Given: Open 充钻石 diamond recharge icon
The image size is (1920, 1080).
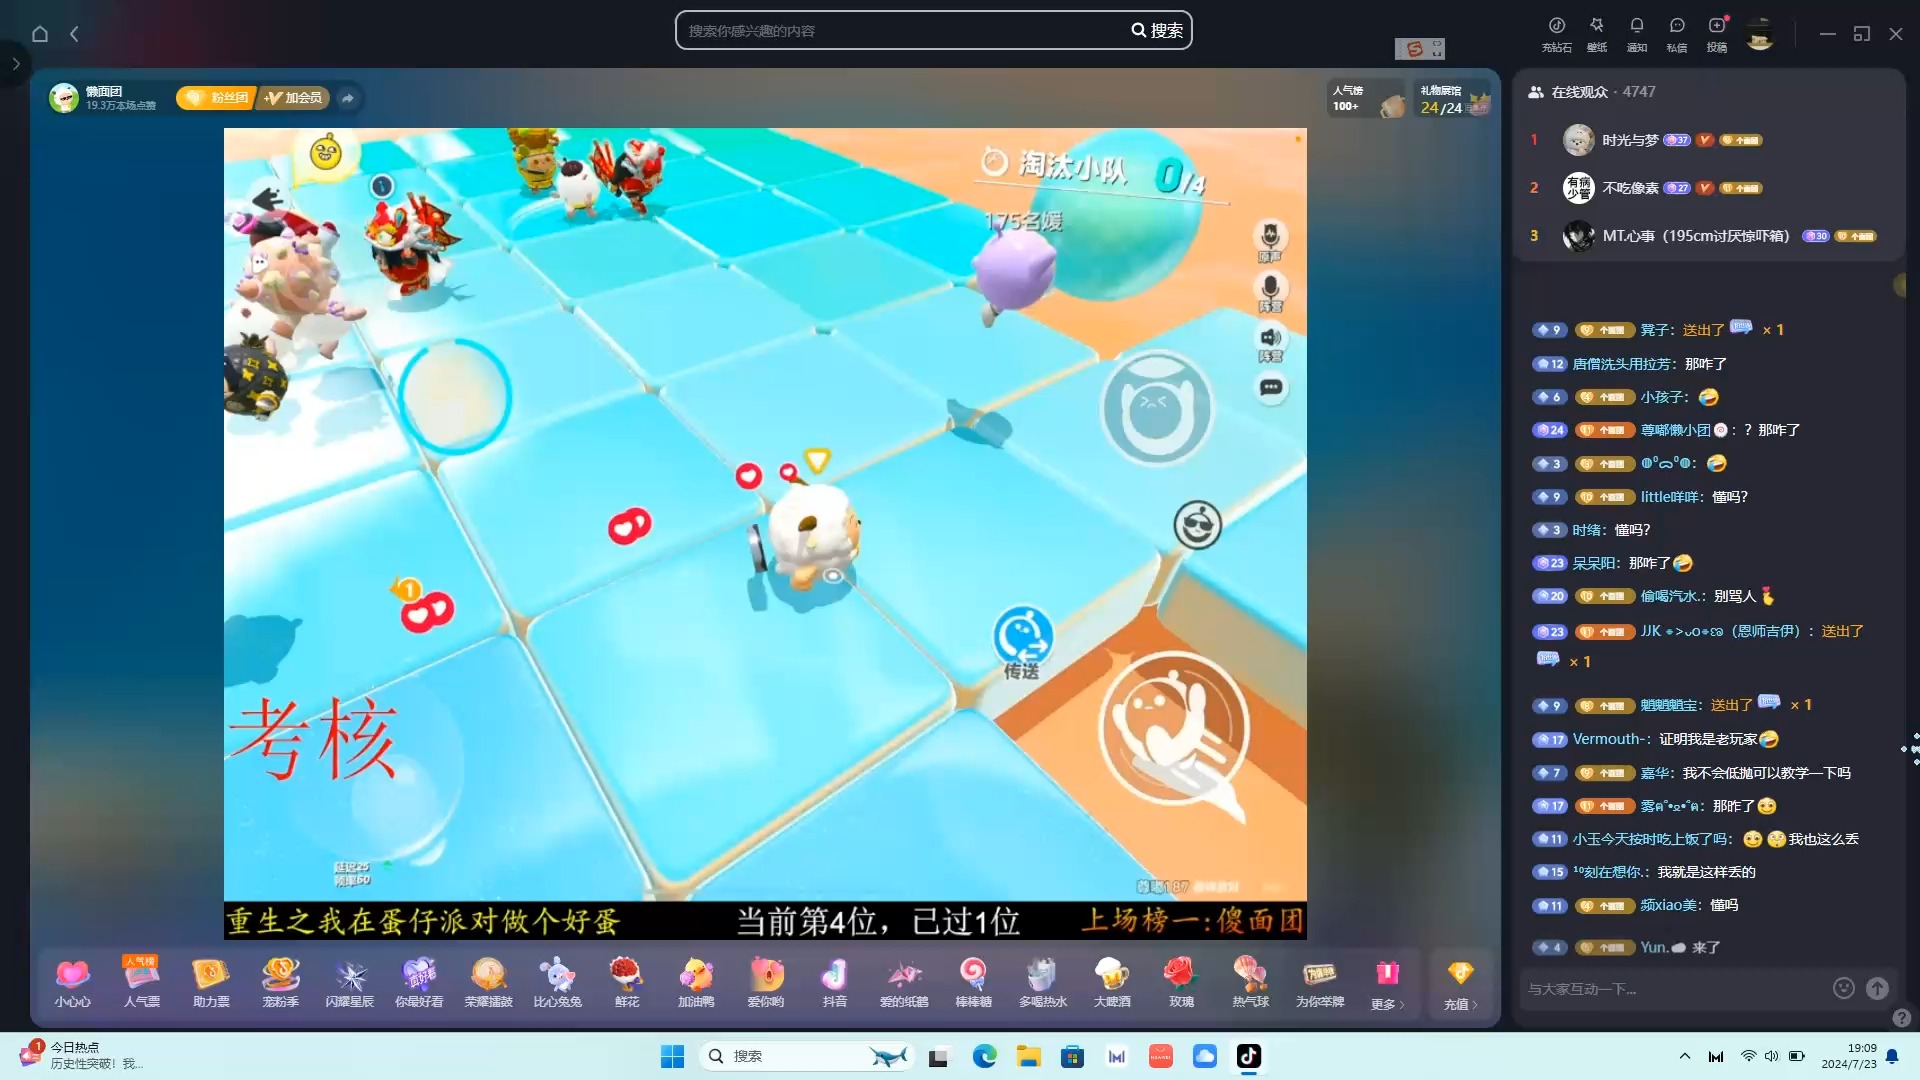Looking at the screenshot, I should coord(1556,34).
